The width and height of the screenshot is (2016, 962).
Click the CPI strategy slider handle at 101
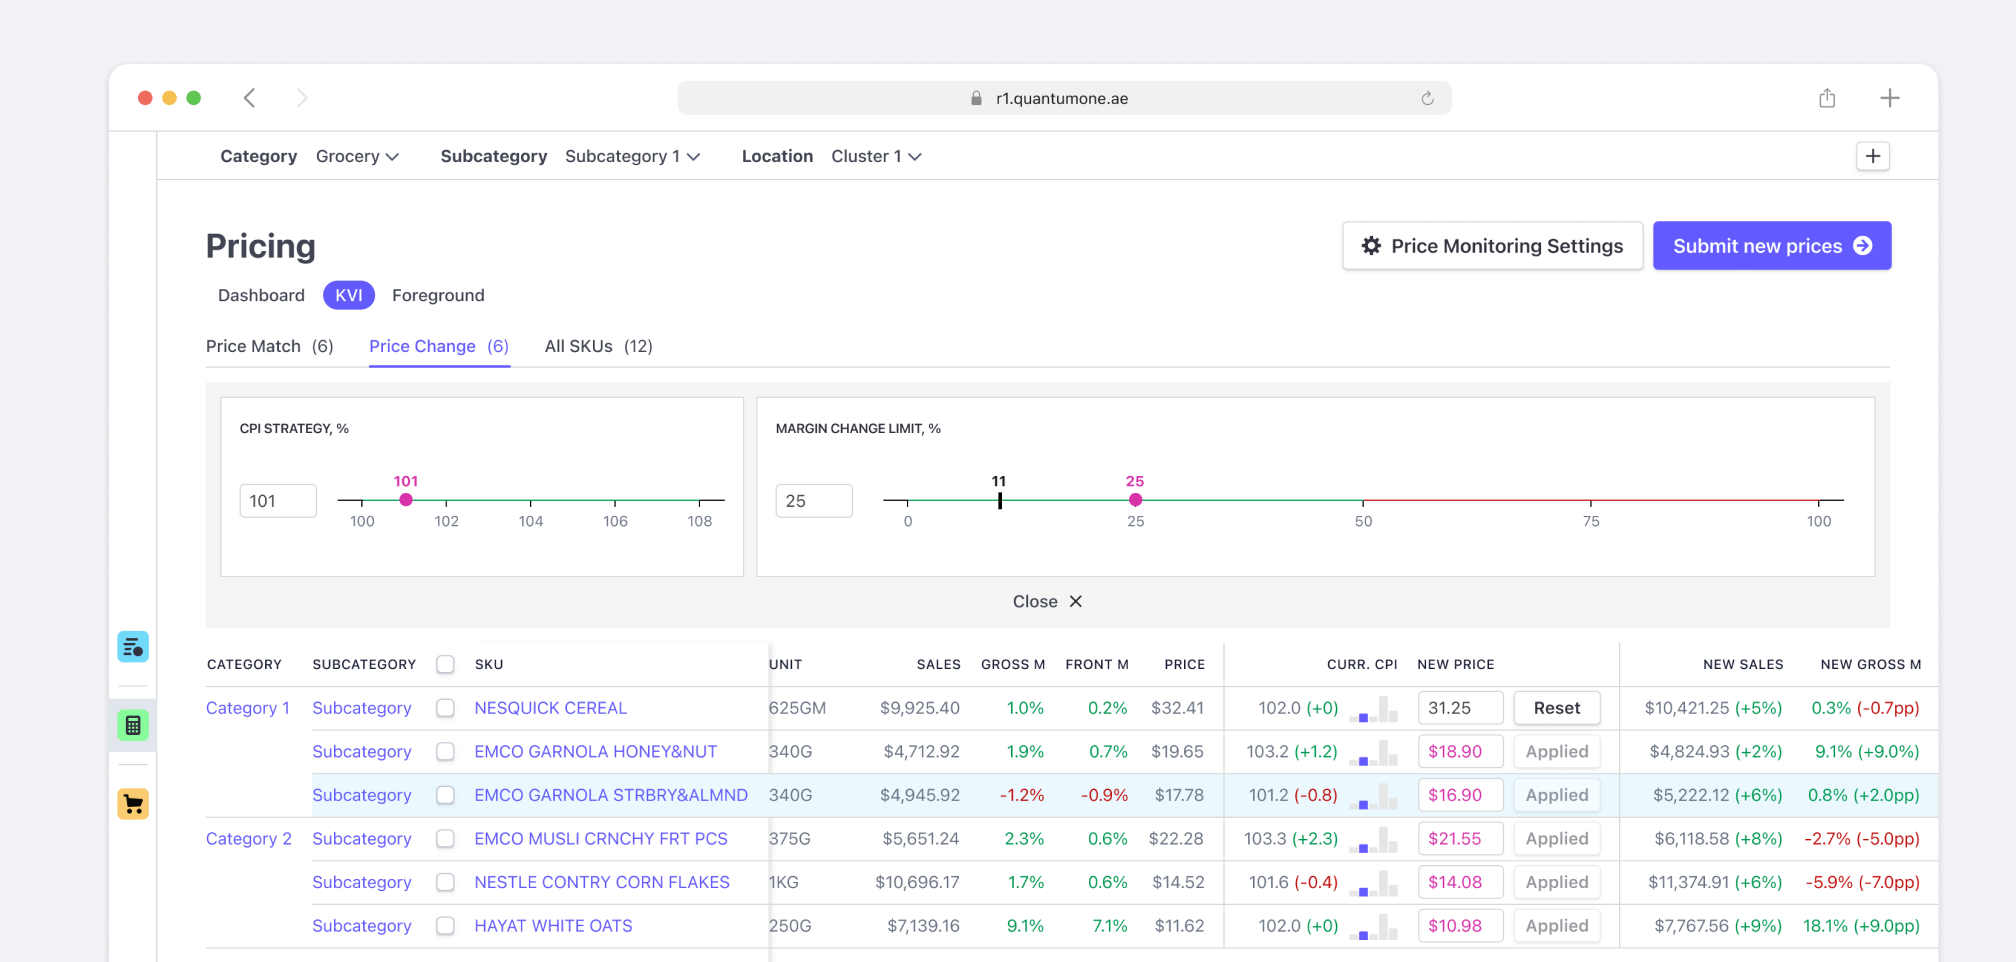pyautogui.click(x=406, y=500)
